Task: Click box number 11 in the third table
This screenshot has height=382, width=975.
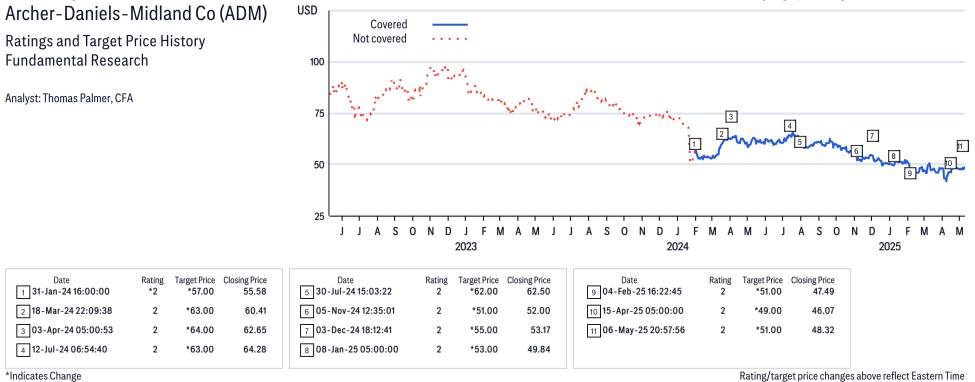Action: [x=593, y=330]
